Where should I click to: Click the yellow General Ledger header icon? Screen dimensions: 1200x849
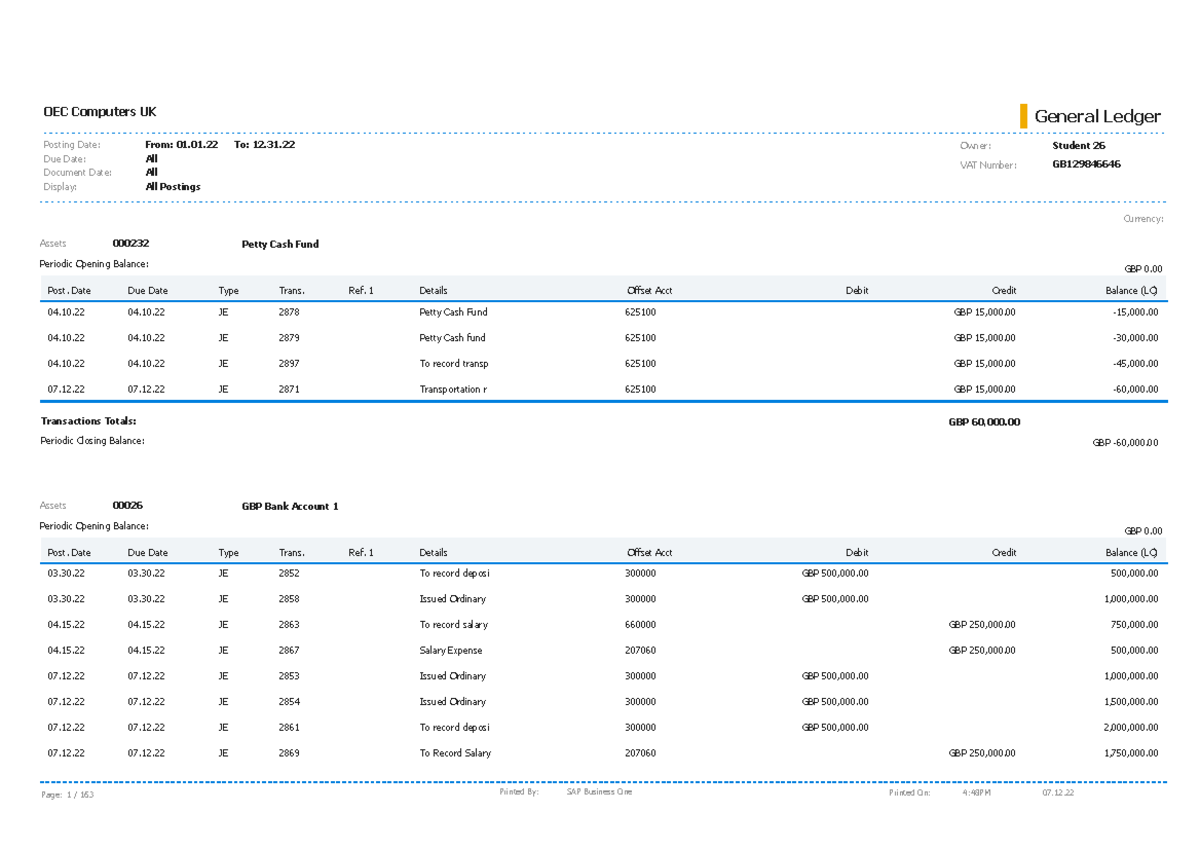(1022, 116)
